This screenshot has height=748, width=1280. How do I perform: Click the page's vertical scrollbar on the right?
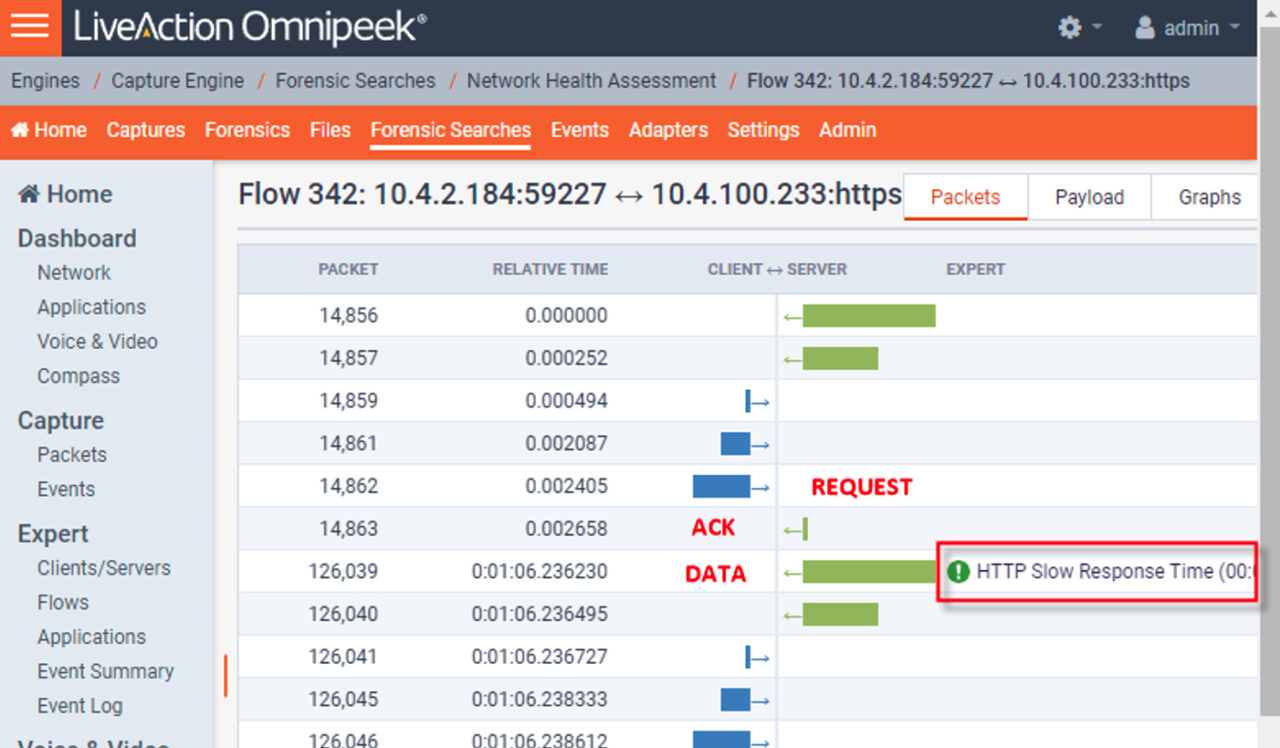coord(1268,400)
